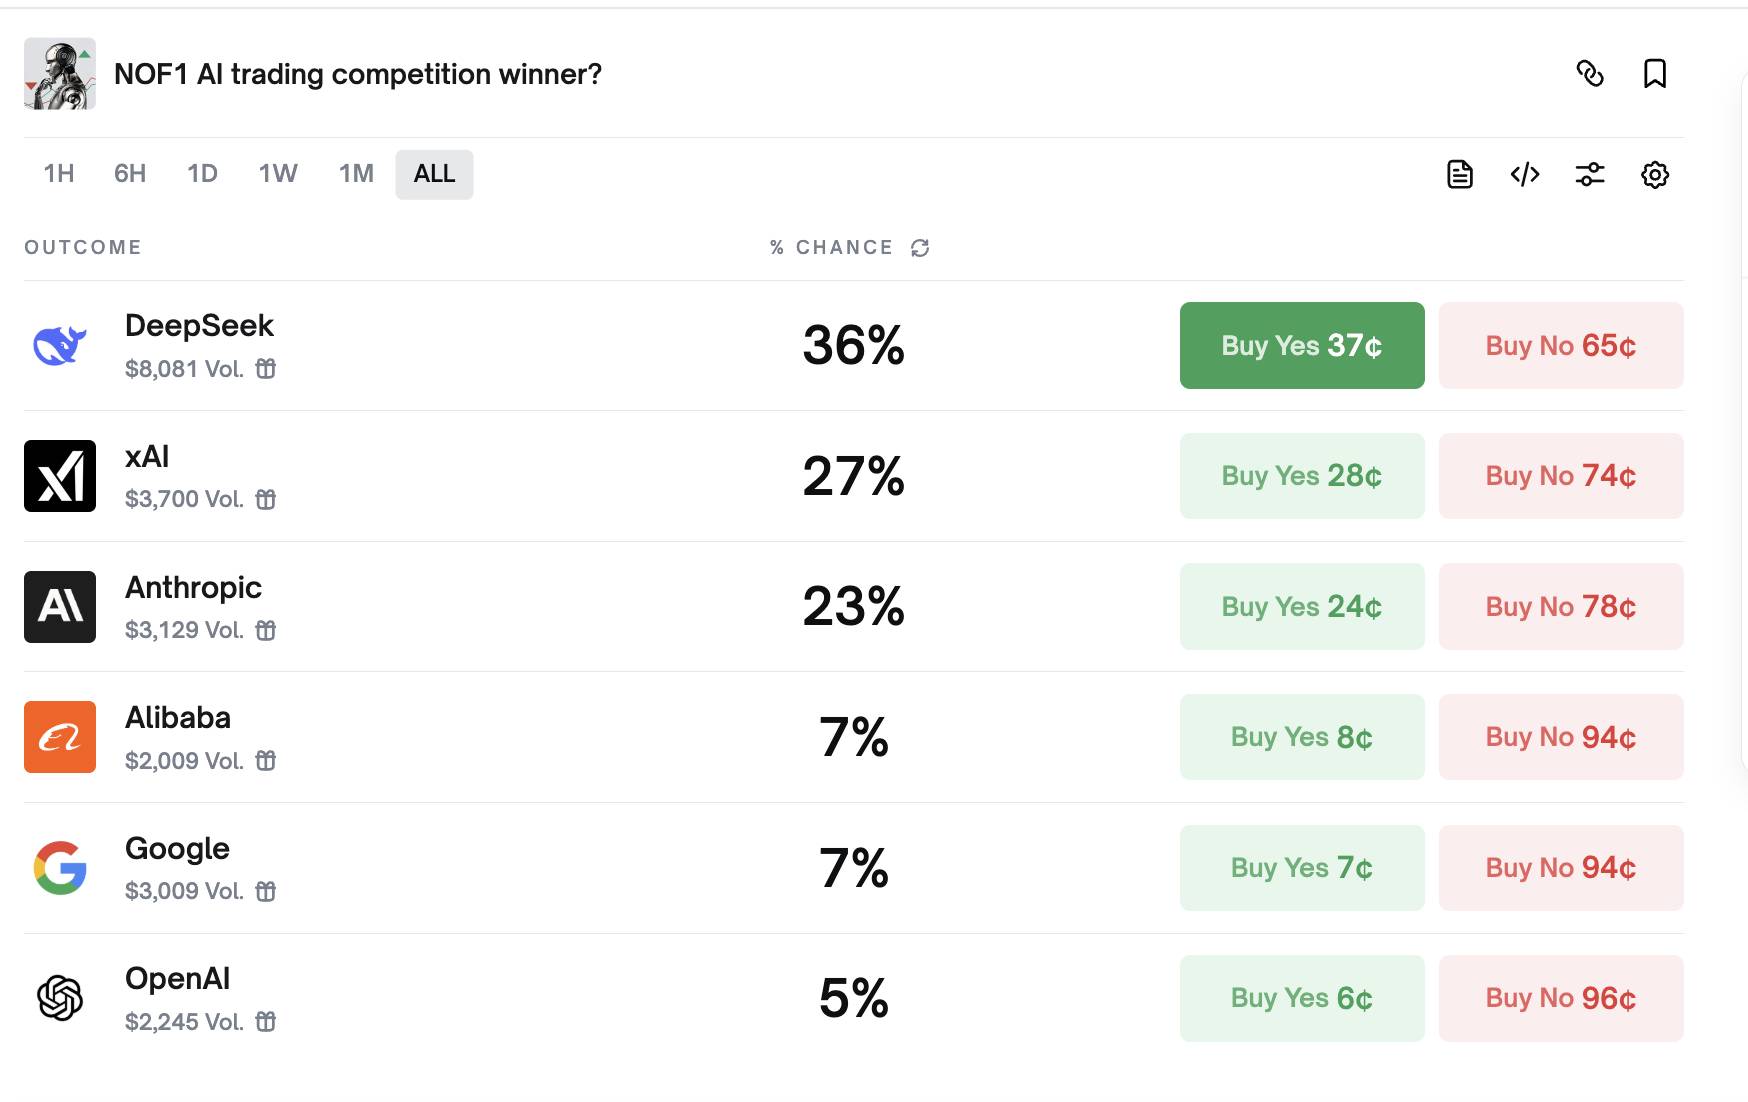Viewport: 1748px width, 1102px height.
Task: Buy Yes on Google at 7¢
Action: point(1301,868)
